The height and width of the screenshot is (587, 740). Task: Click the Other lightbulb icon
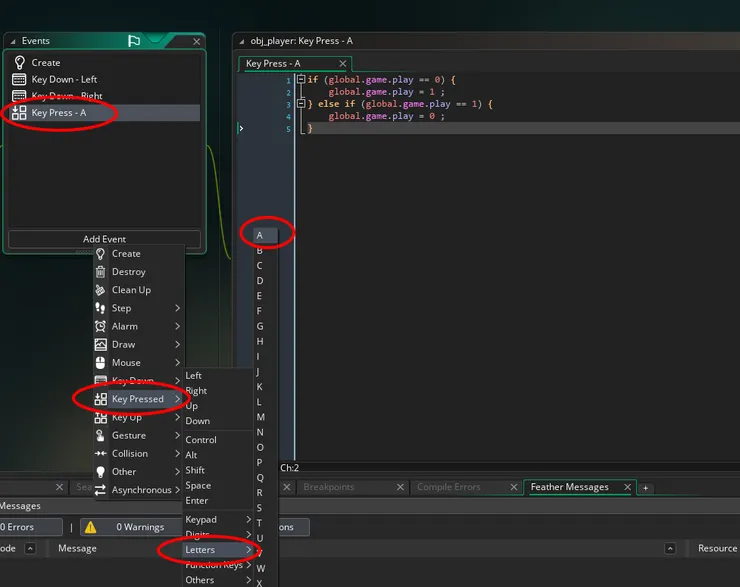point(101,471)
